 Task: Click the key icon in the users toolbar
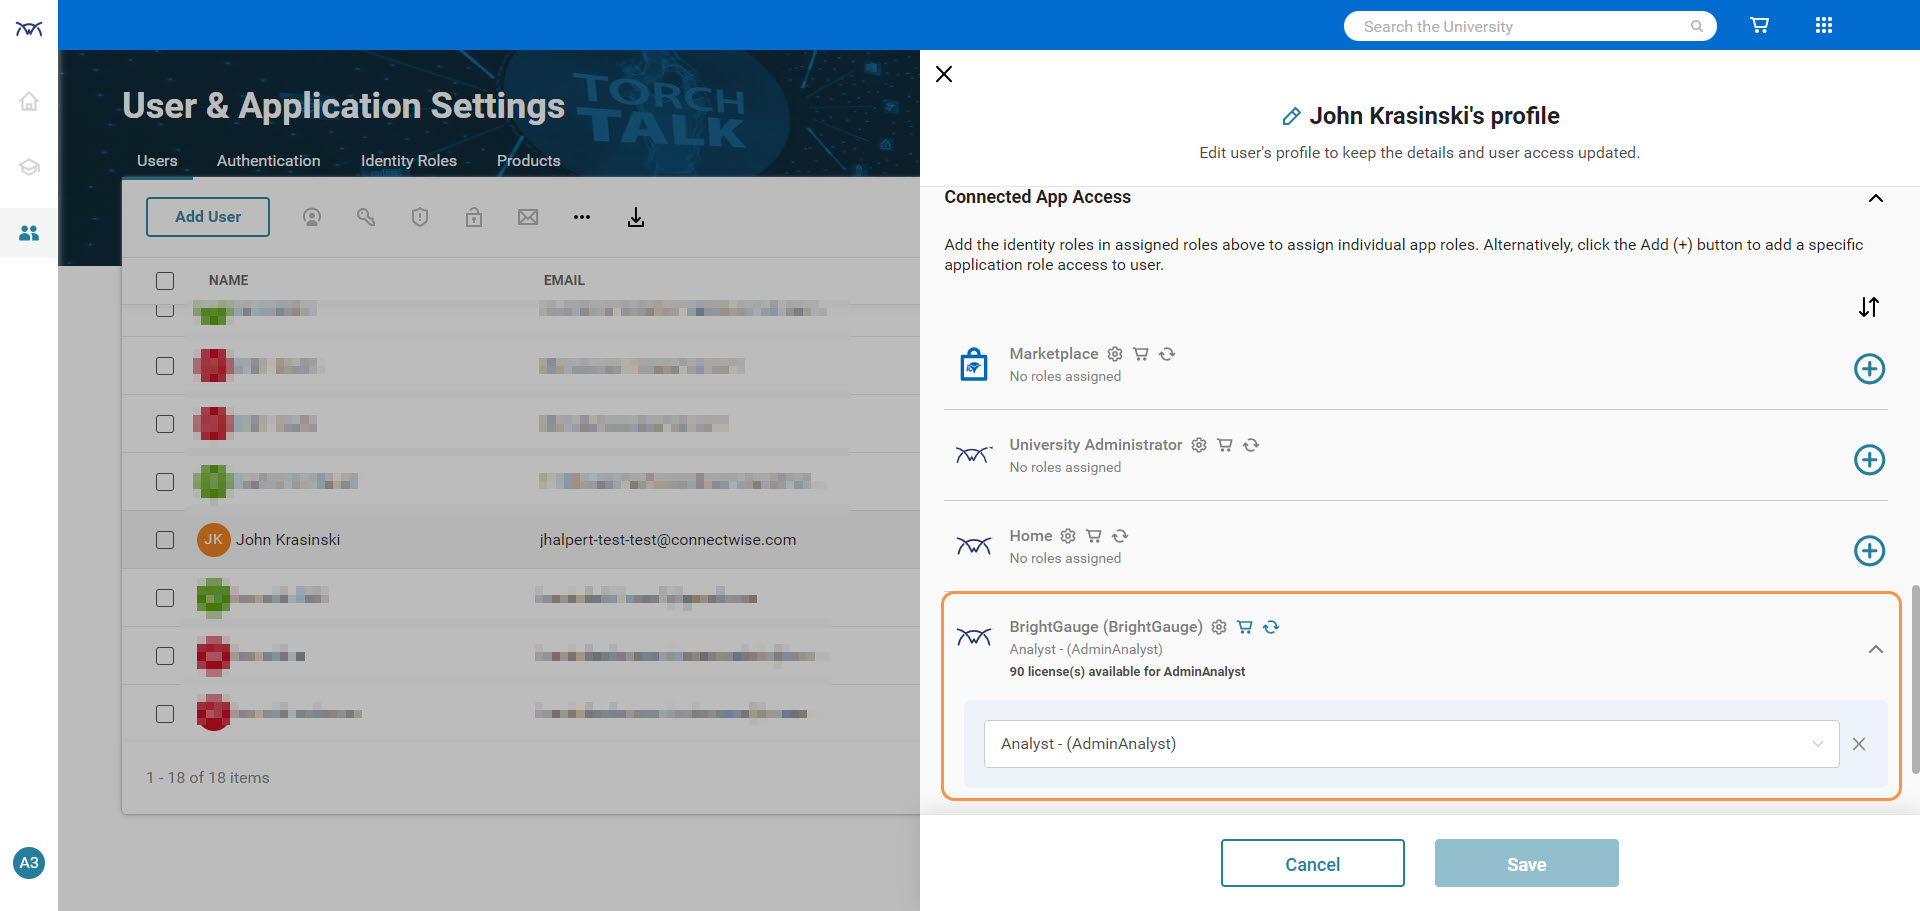[366, 218]
